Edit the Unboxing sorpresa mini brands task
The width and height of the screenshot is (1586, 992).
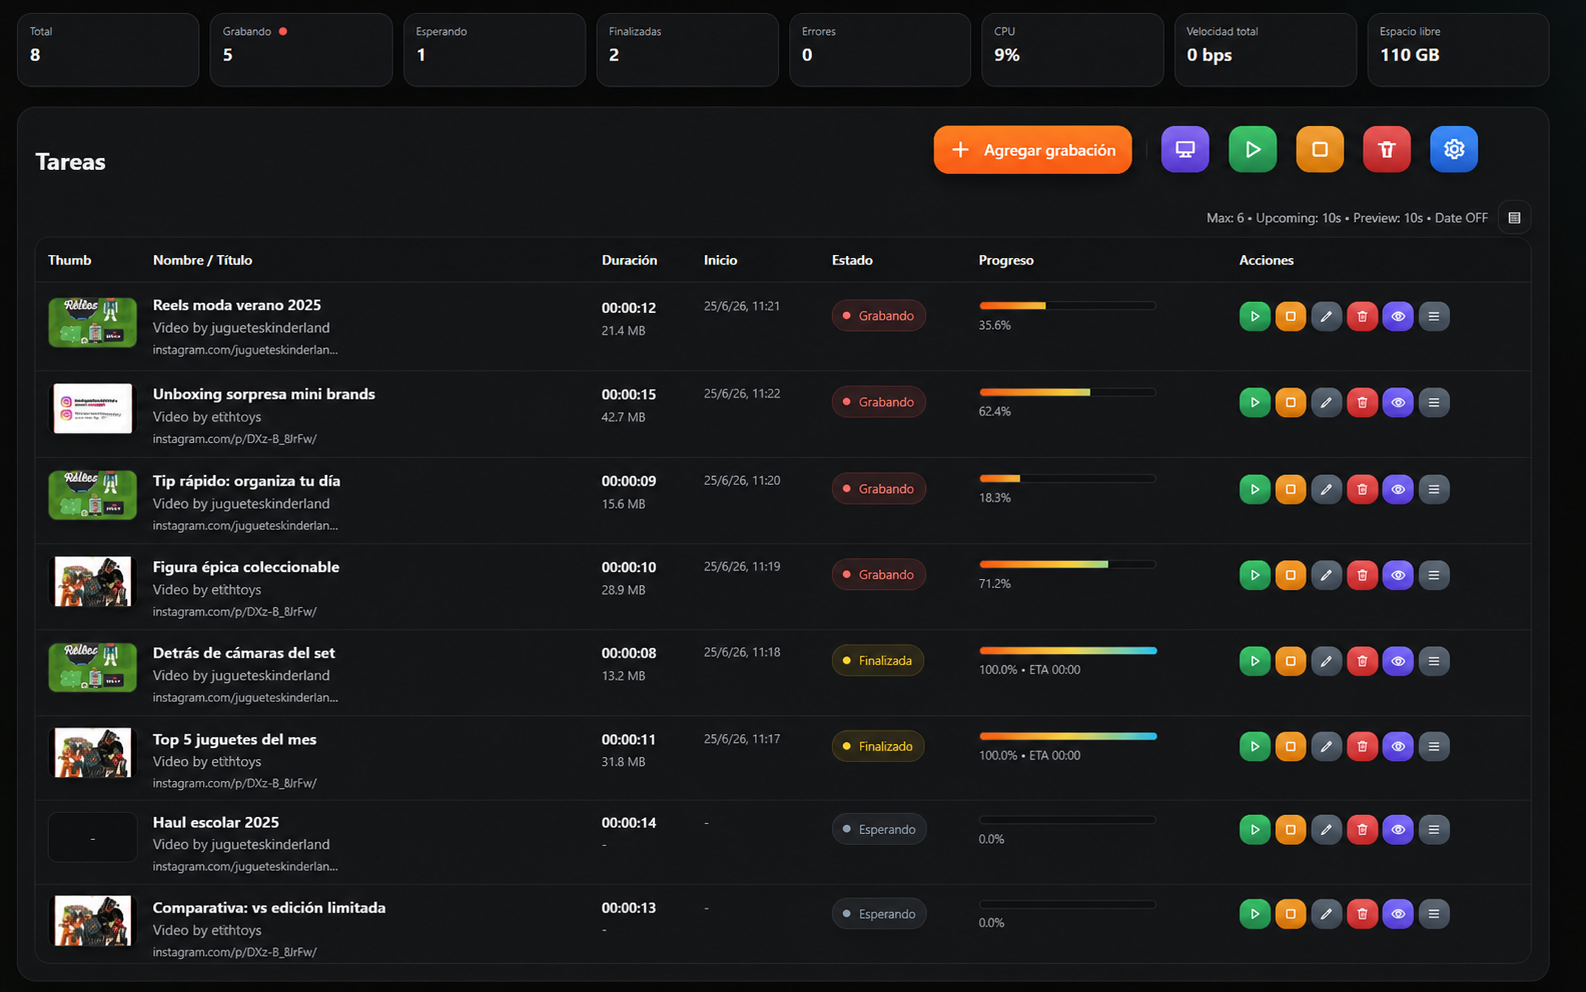tap(1326, 402)
